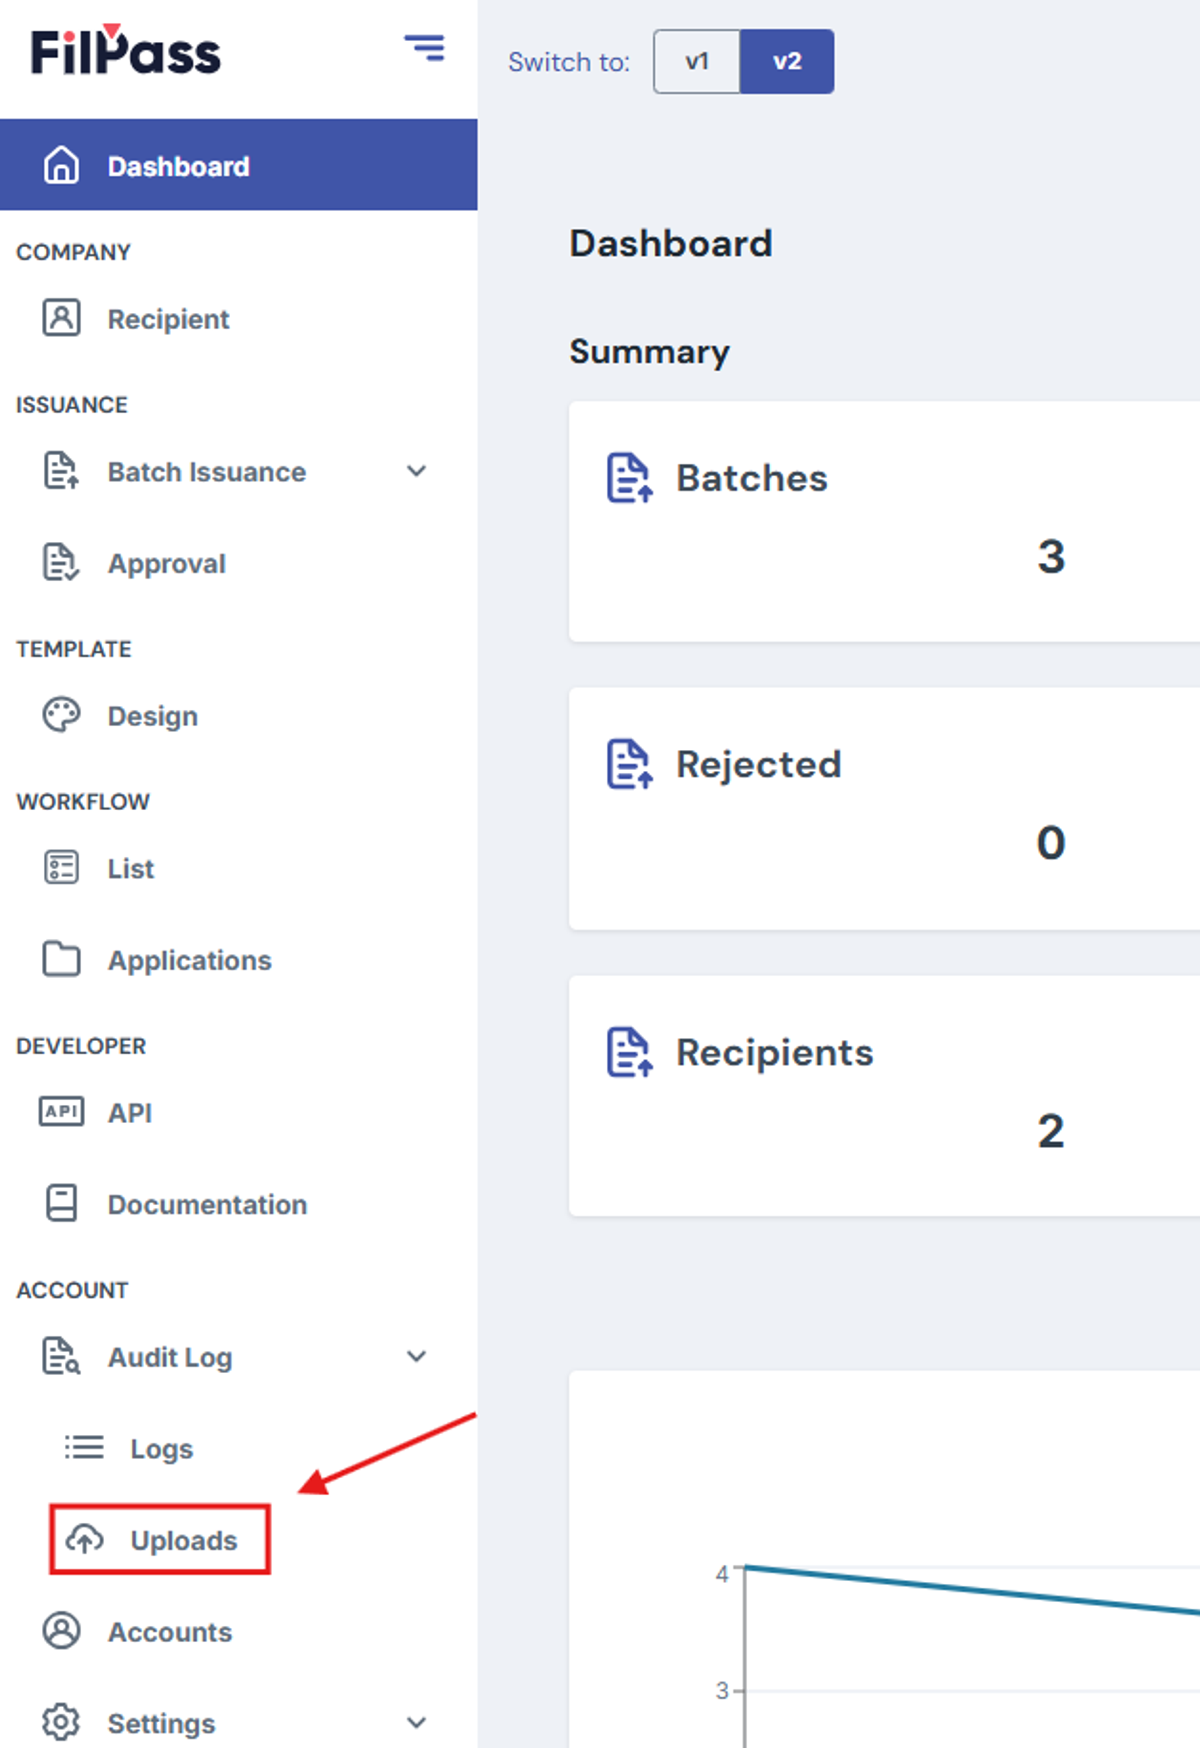Click the Dashboard home icon

pyautogui.click(x=61, y=165)
